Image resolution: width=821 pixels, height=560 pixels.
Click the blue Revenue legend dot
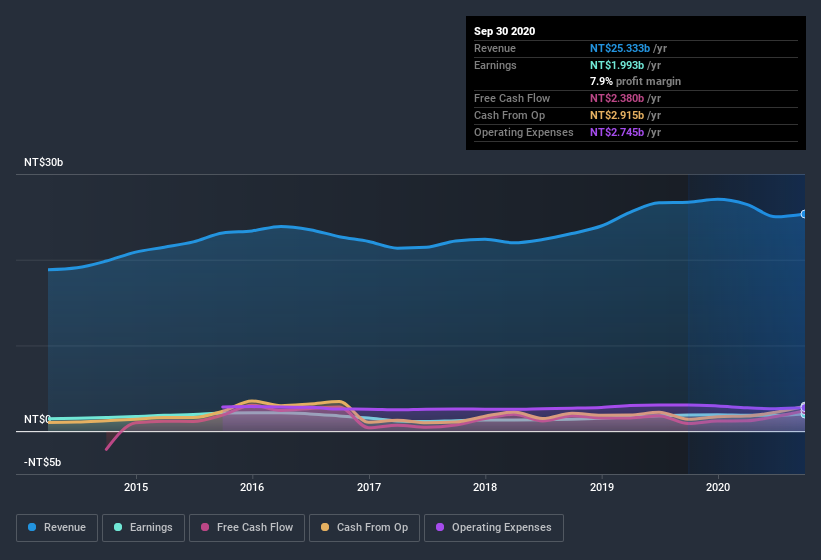pyautogui.click(x=32, y=527)
